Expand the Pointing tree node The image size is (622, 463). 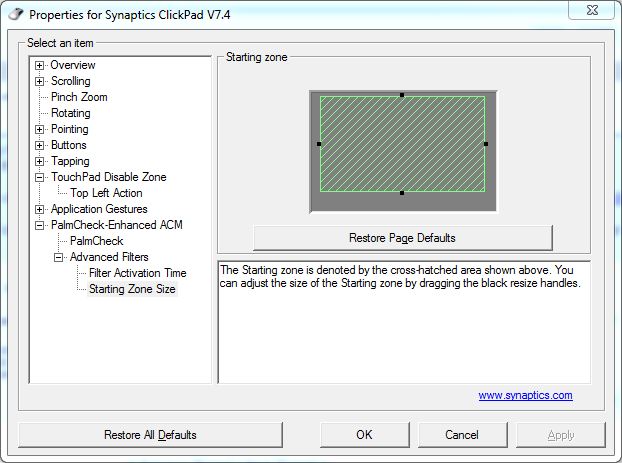(39, 129)
